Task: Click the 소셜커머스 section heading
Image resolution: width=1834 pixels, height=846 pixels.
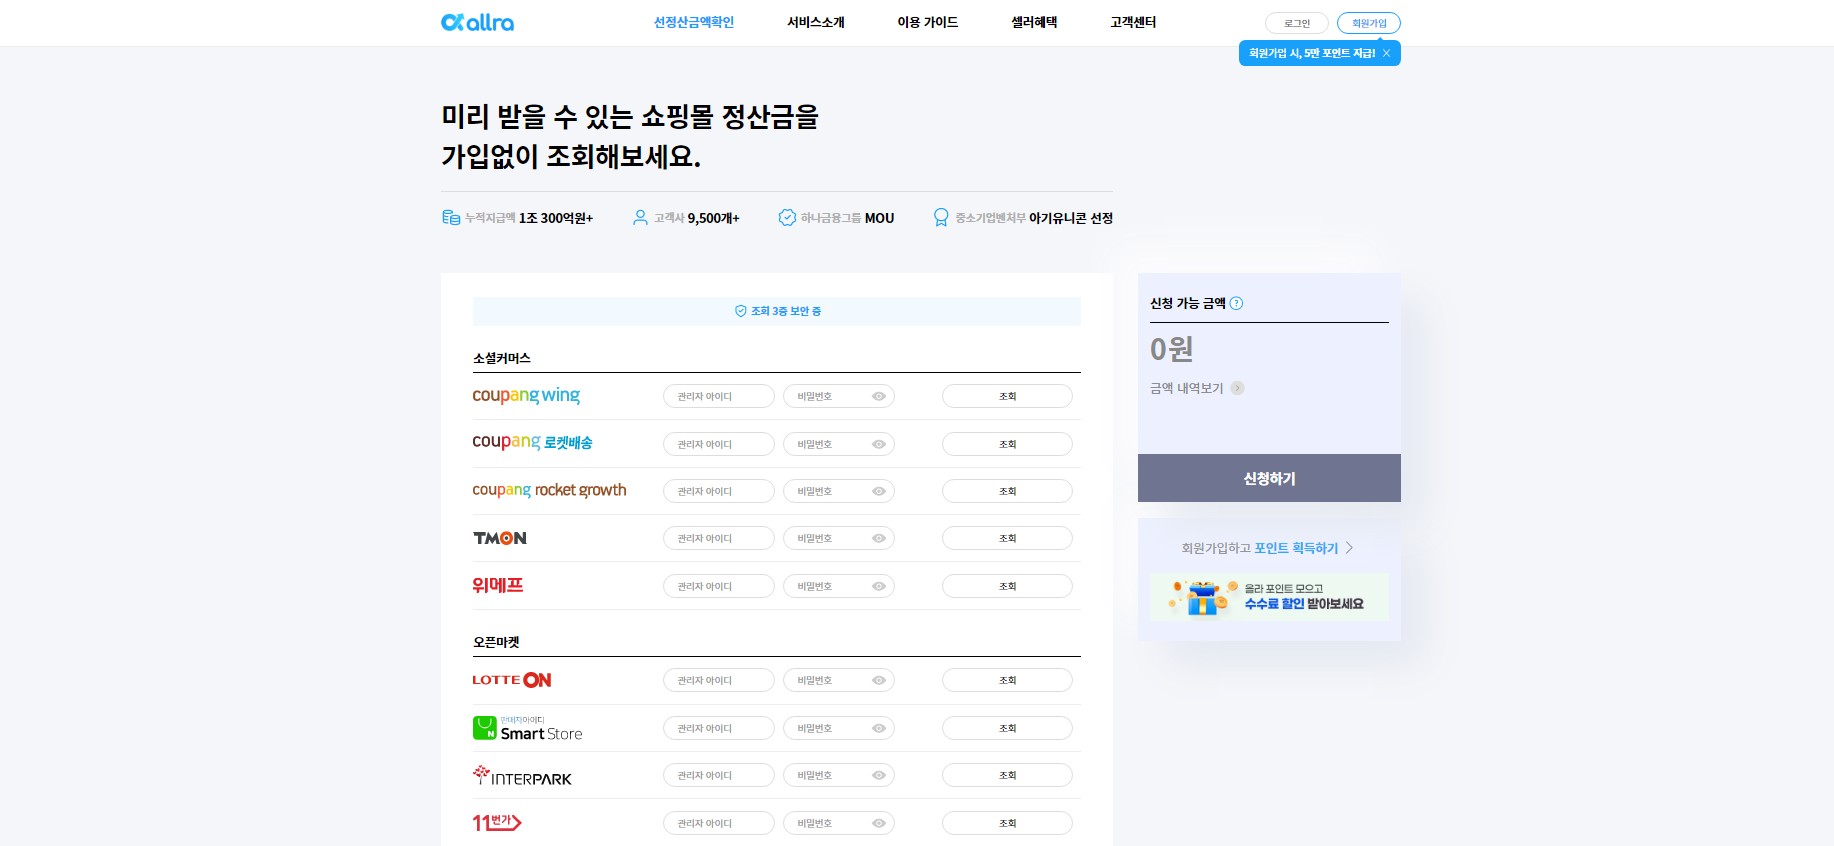Action: (502, 358)
